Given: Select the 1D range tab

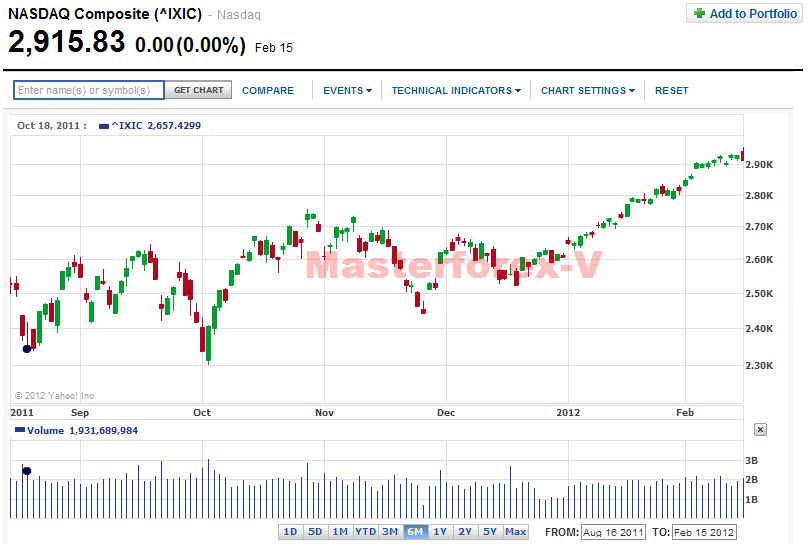Looking at the screenshot, I should tap(291, 532).
